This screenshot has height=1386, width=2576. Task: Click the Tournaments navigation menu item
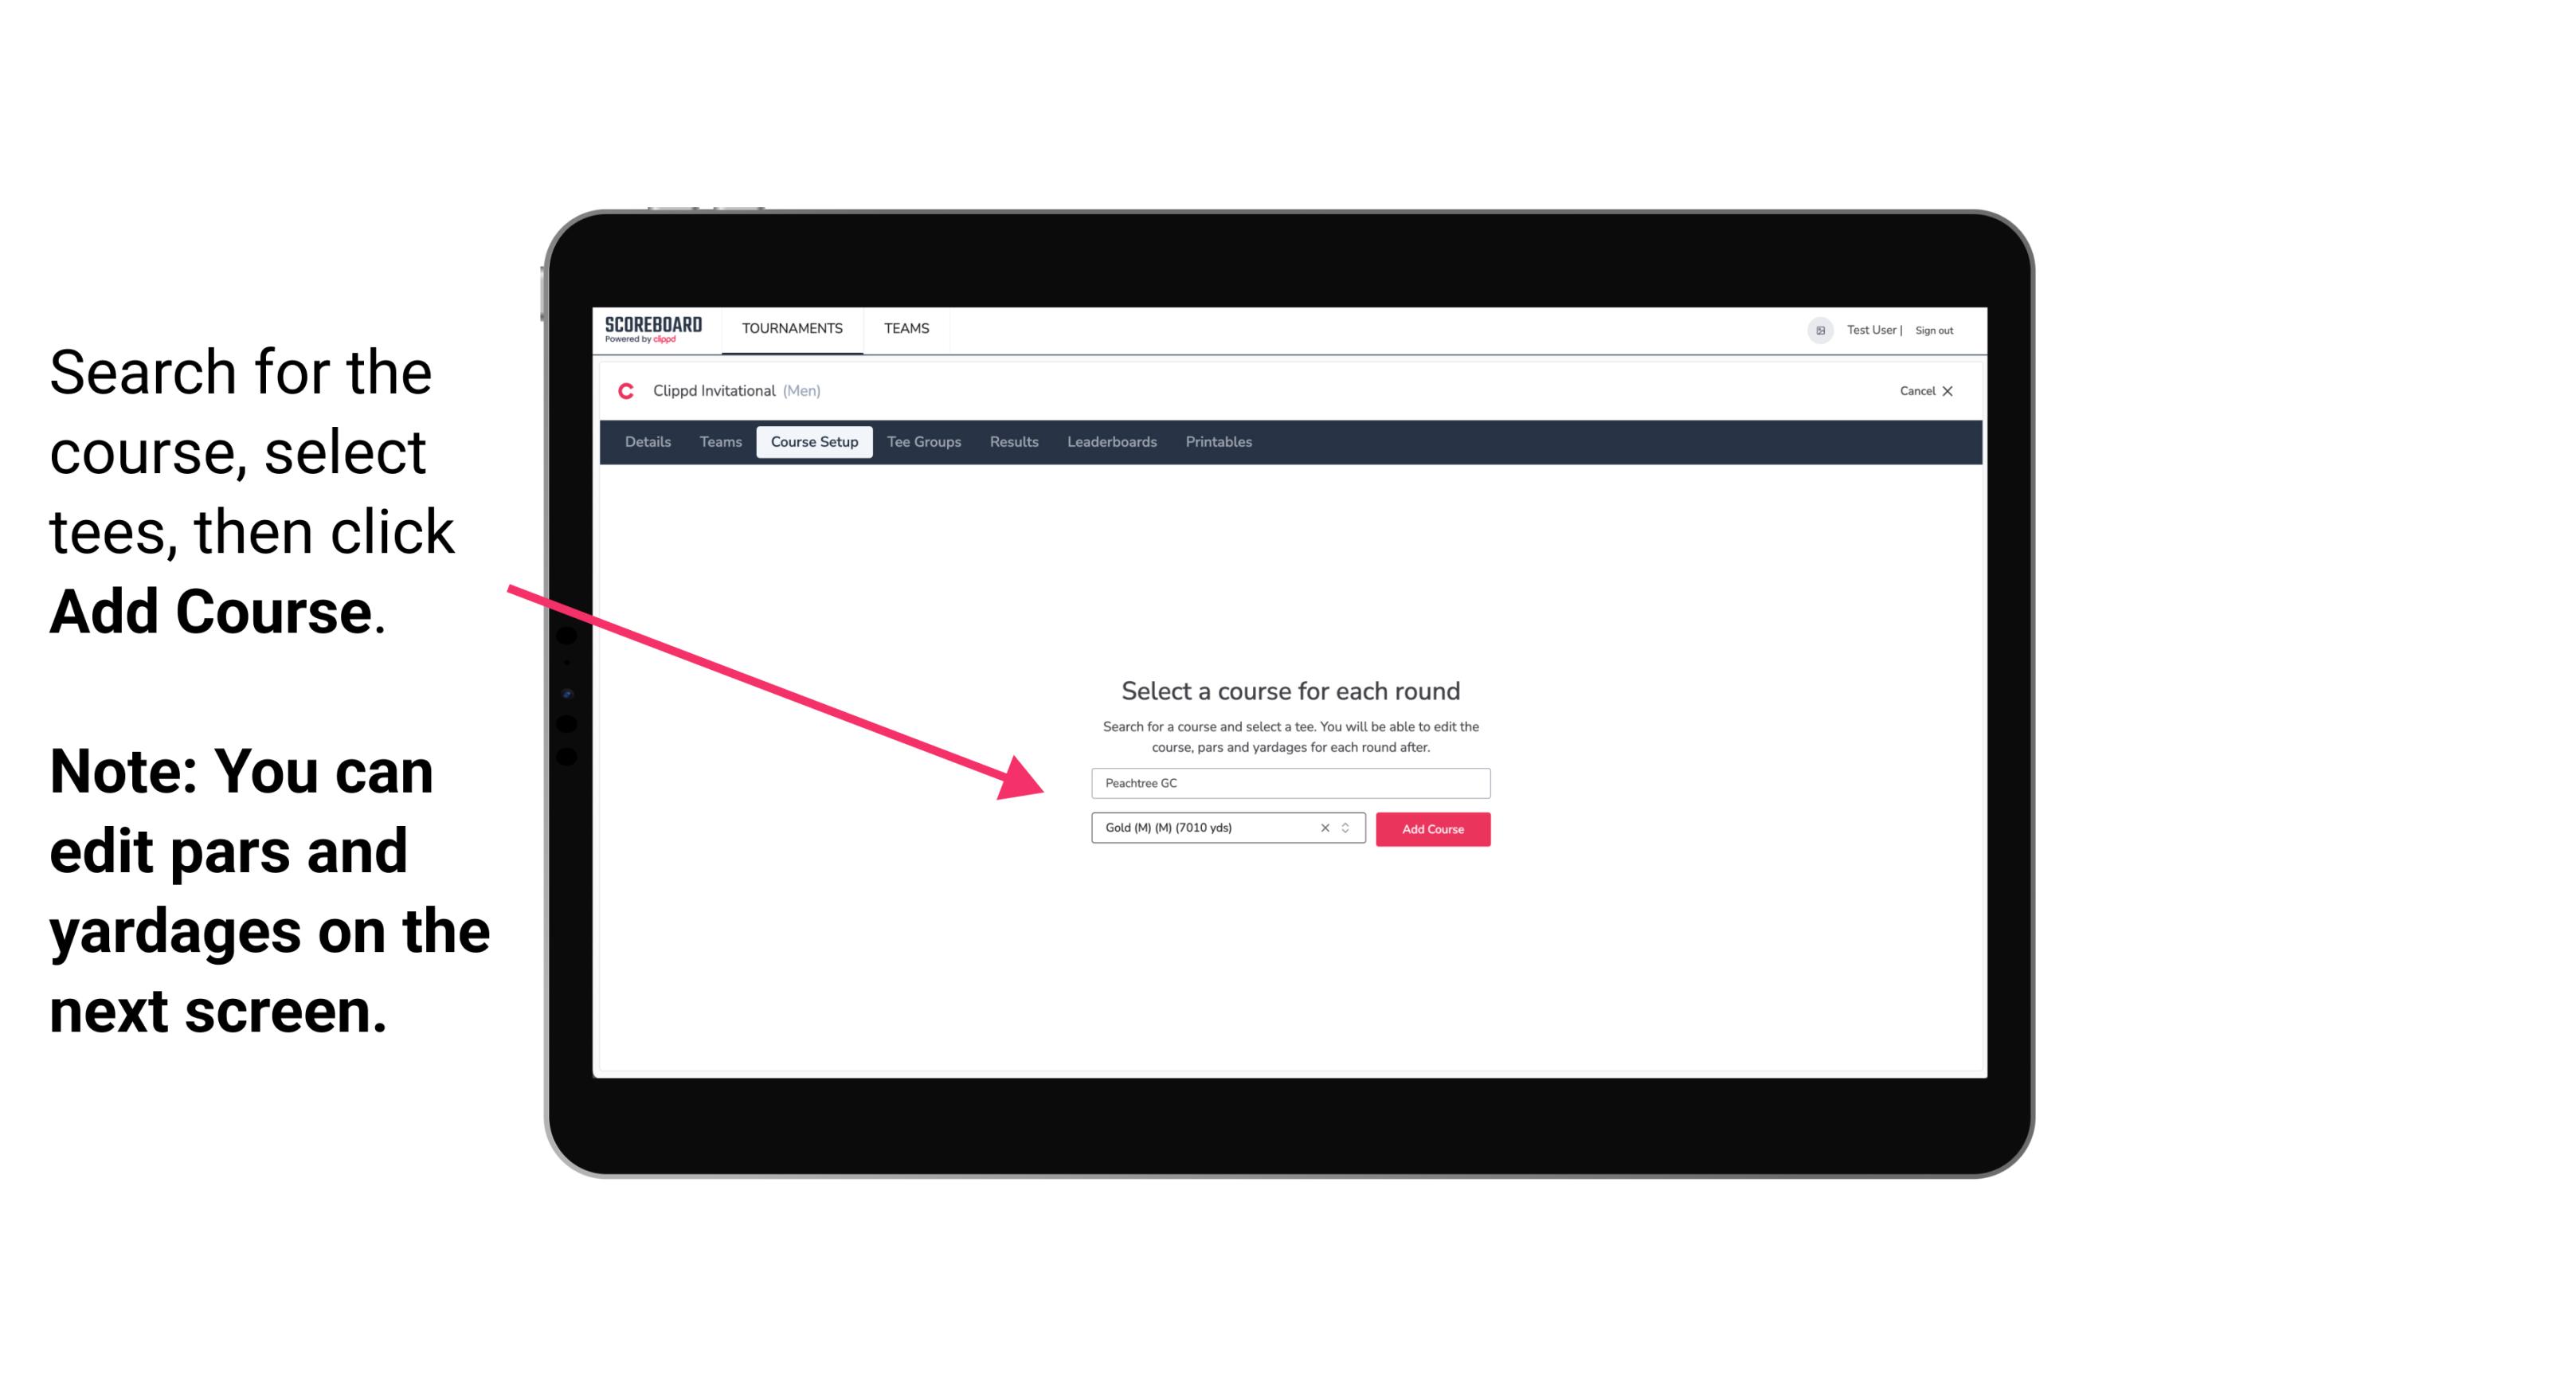[x=792, y=327]
